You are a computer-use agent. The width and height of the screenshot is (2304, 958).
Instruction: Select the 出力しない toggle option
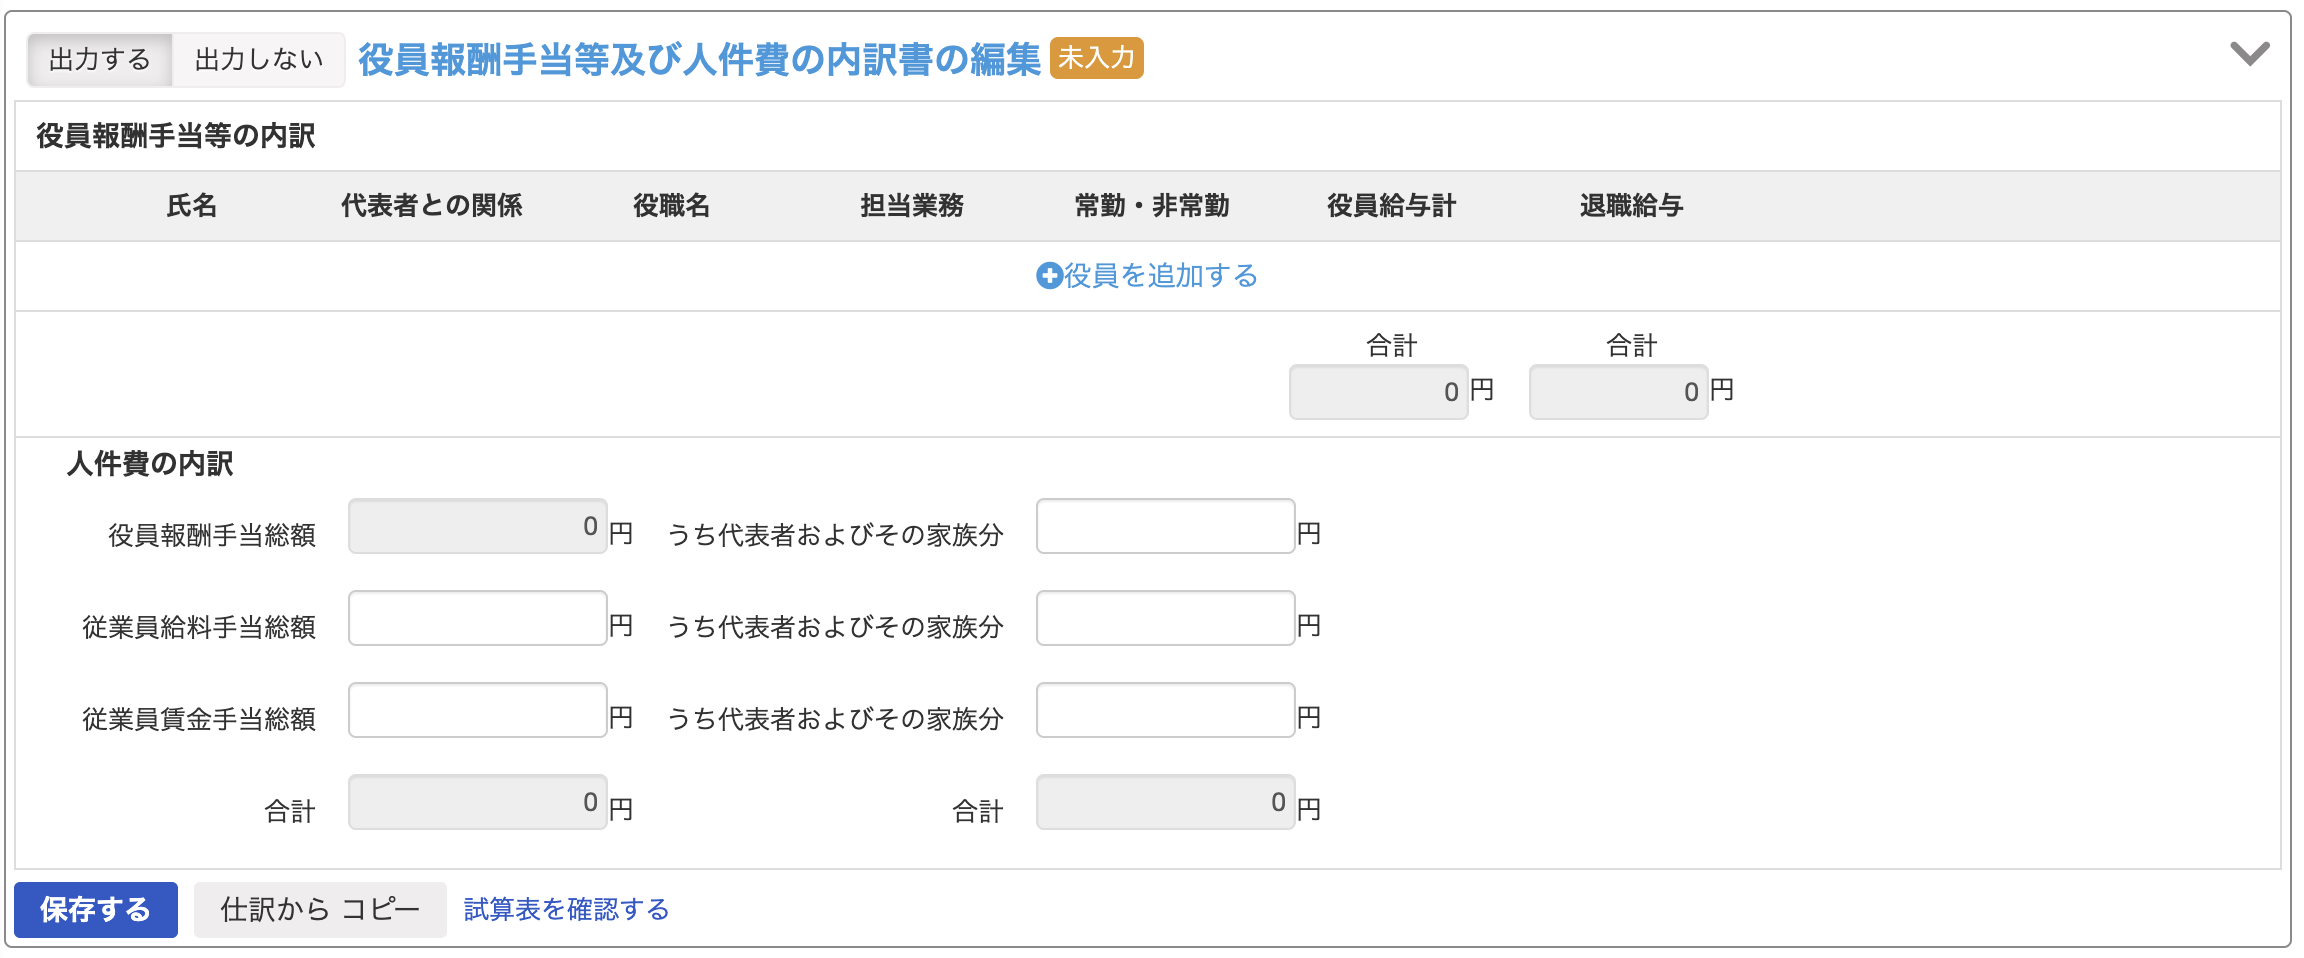point(259,60)
